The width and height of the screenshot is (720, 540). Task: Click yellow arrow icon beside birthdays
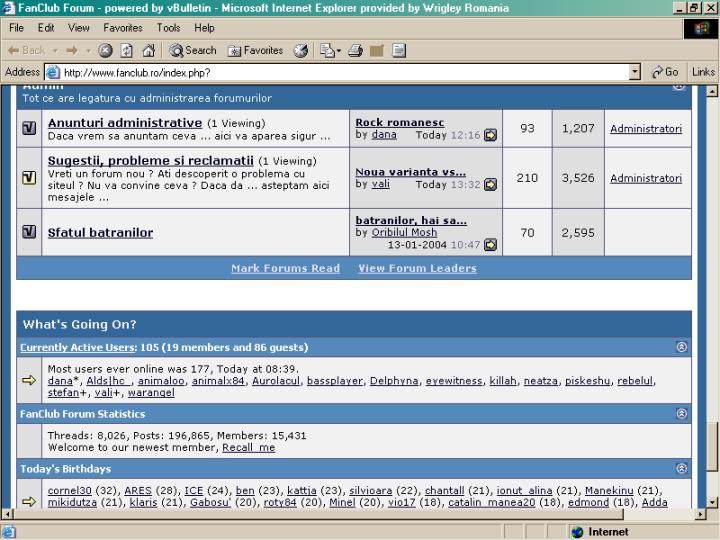(29, 501)
